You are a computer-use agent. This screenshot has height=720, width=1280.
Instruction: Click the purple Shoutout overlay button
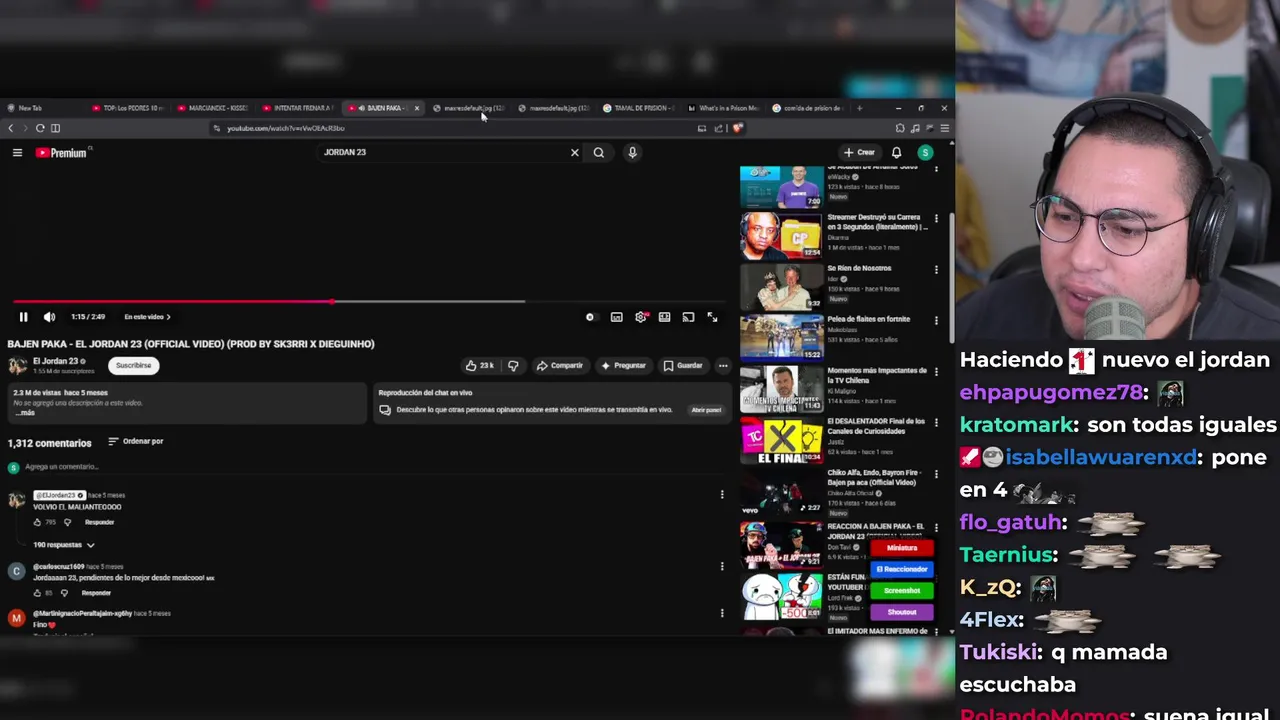point(902,611)
